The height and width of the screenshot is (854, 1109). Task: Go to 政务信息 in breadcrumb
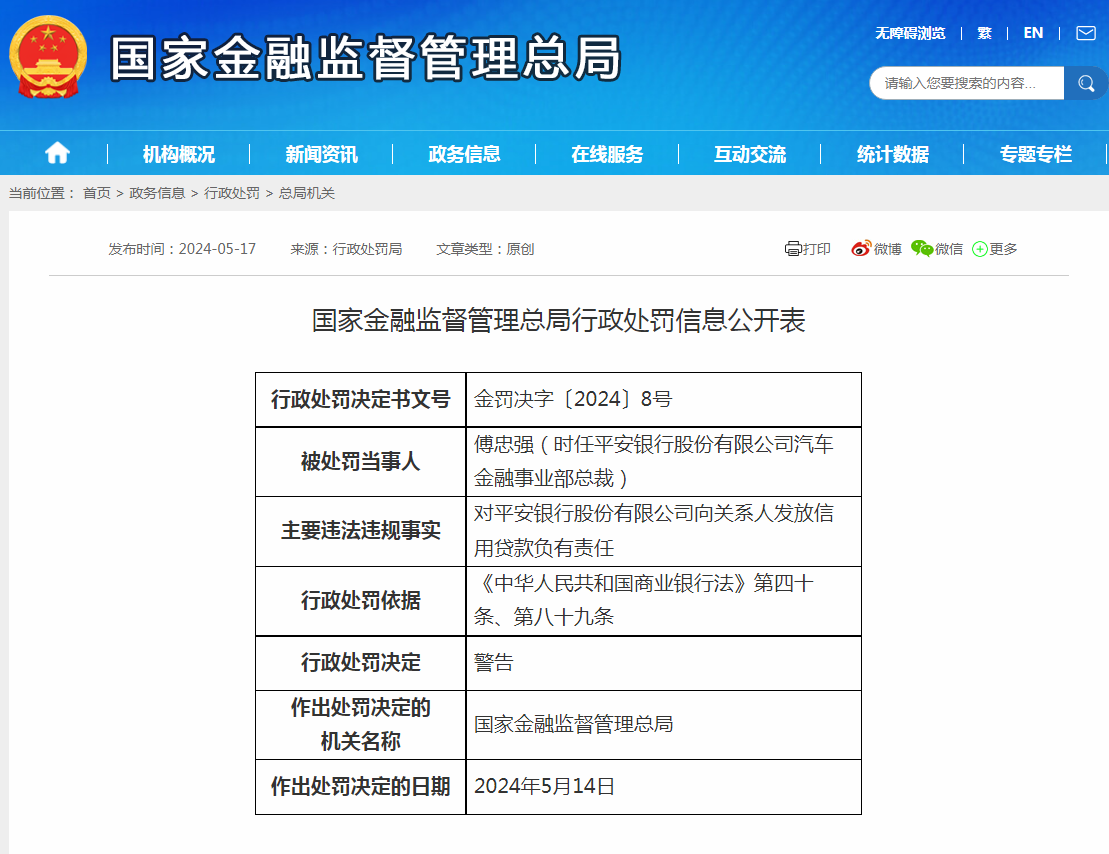point(157,193)
